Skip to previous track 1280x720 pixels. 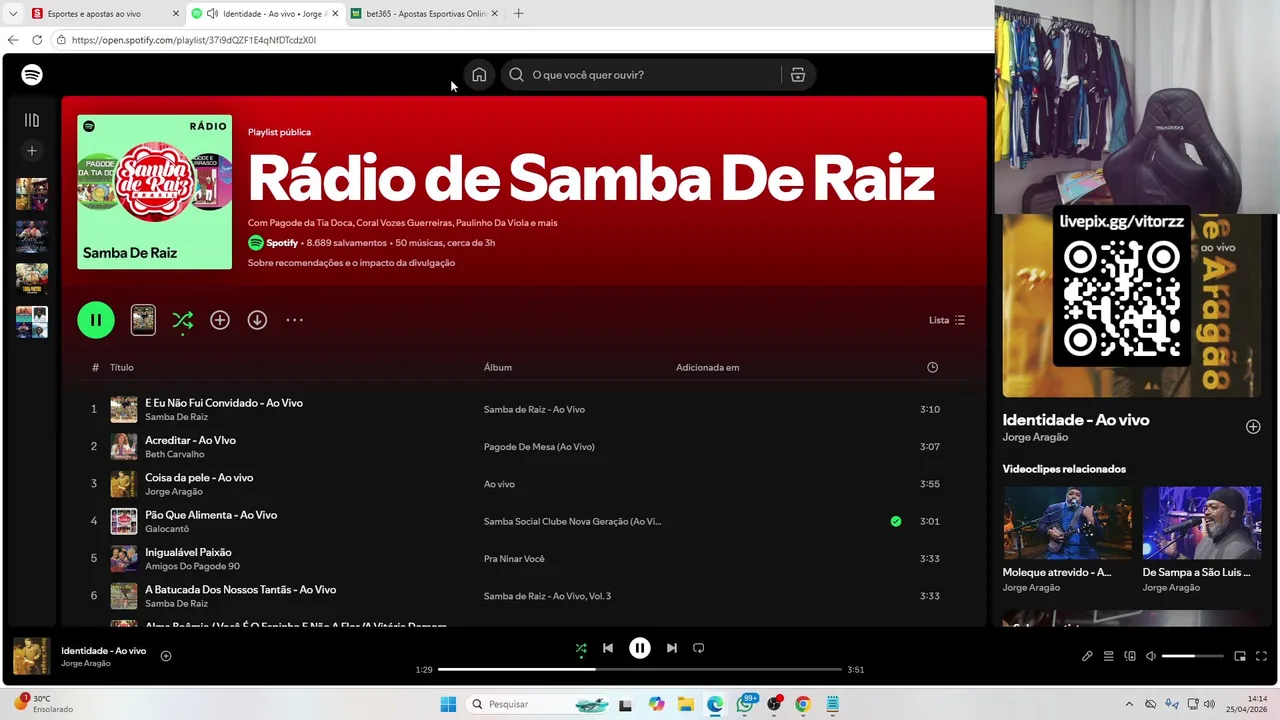click(x=608, y=648)
